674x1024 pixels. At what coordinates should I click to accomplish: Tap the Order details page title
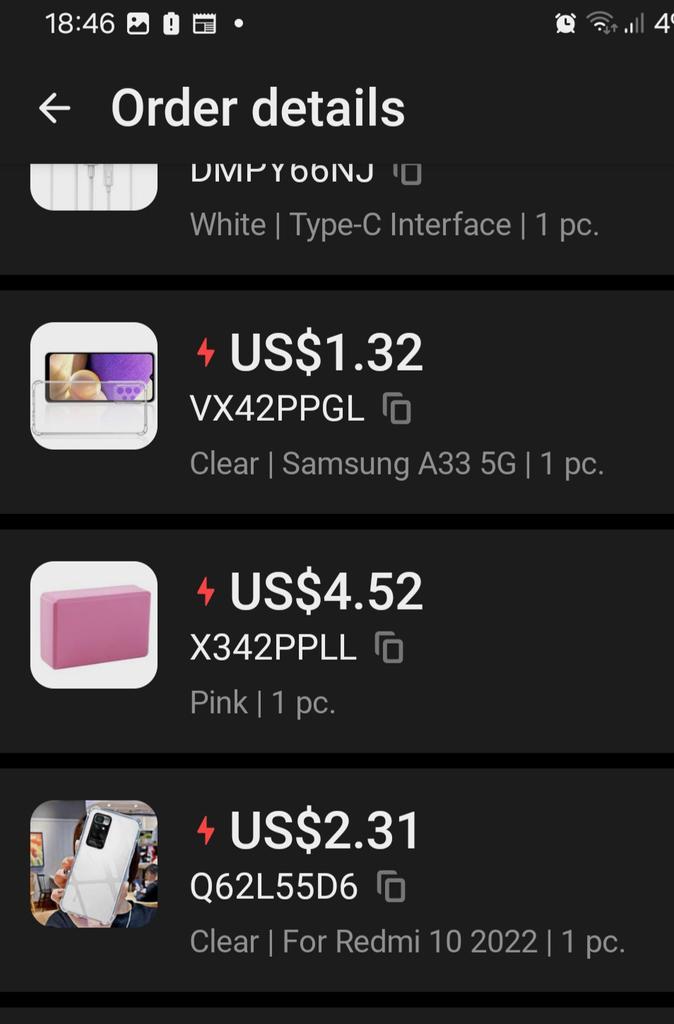(258, 108)
